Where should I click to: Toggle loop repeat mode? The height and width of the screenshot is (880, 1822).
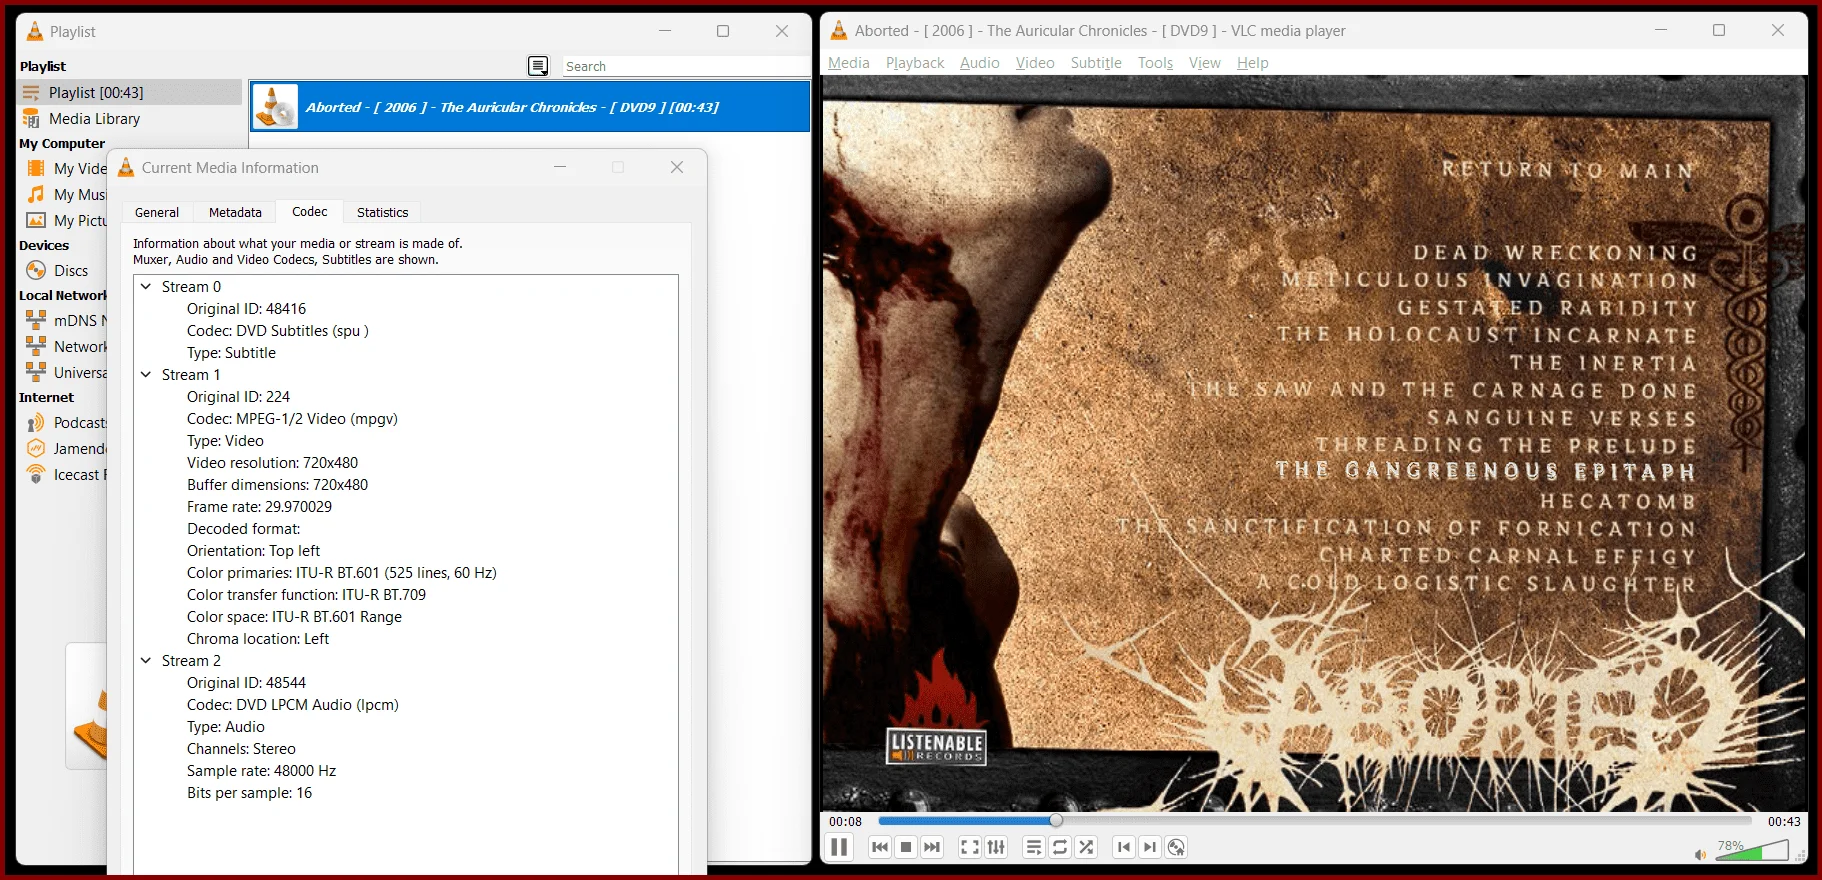[x=1060, y=847]
